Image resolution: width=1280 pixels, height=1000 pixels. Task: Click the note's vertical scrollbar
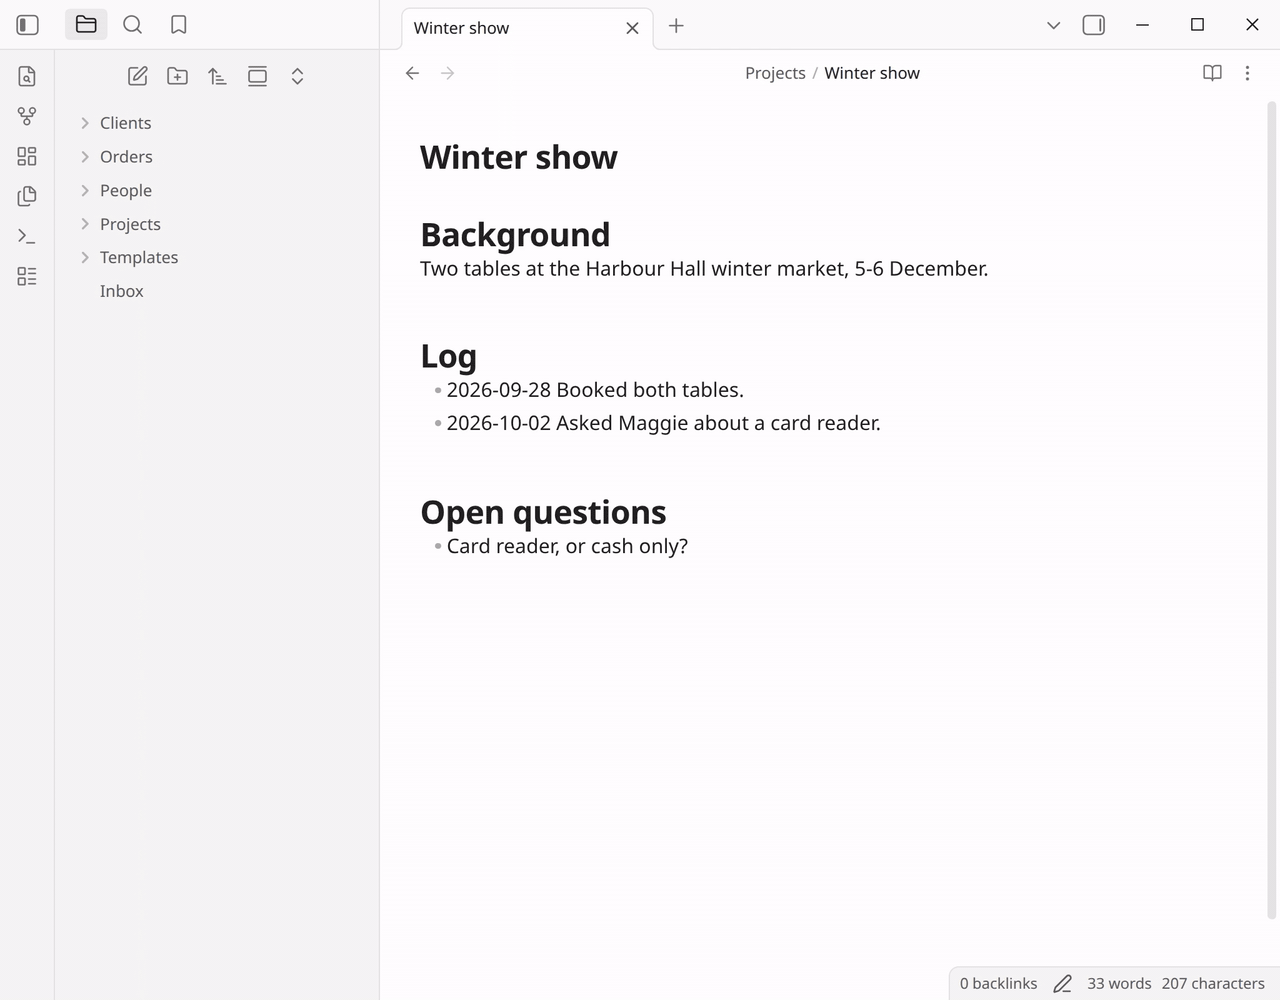coord(1272,510)
